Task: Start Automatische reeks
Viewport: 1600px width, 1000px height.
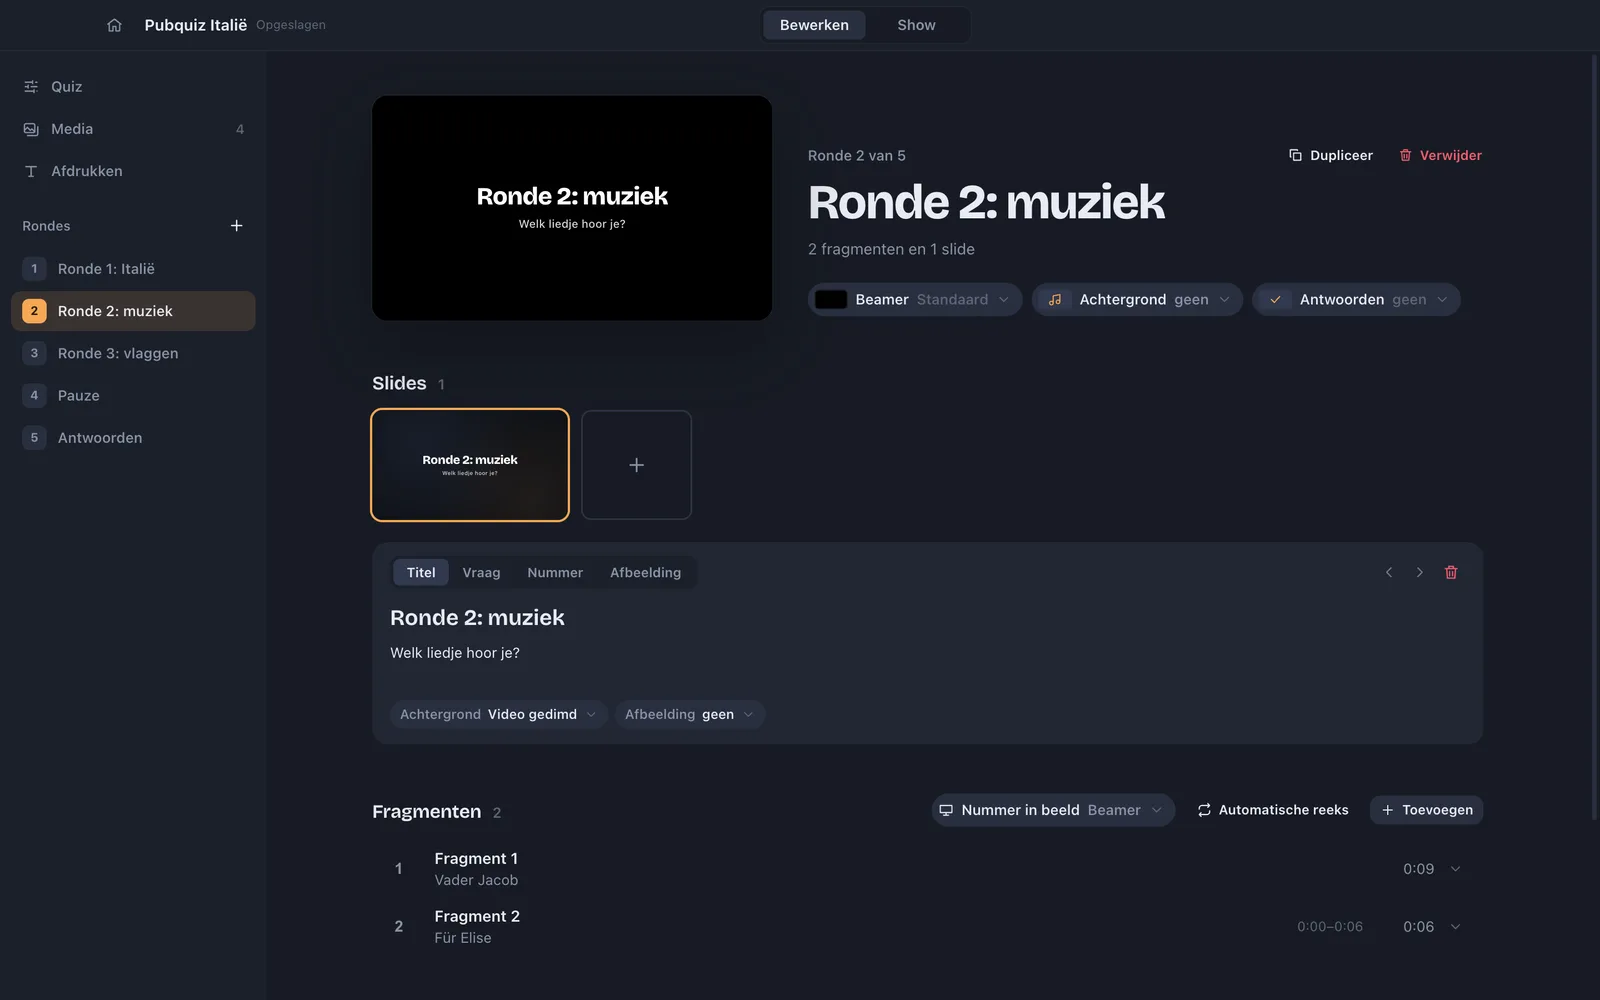Action: click(1272, 810)
